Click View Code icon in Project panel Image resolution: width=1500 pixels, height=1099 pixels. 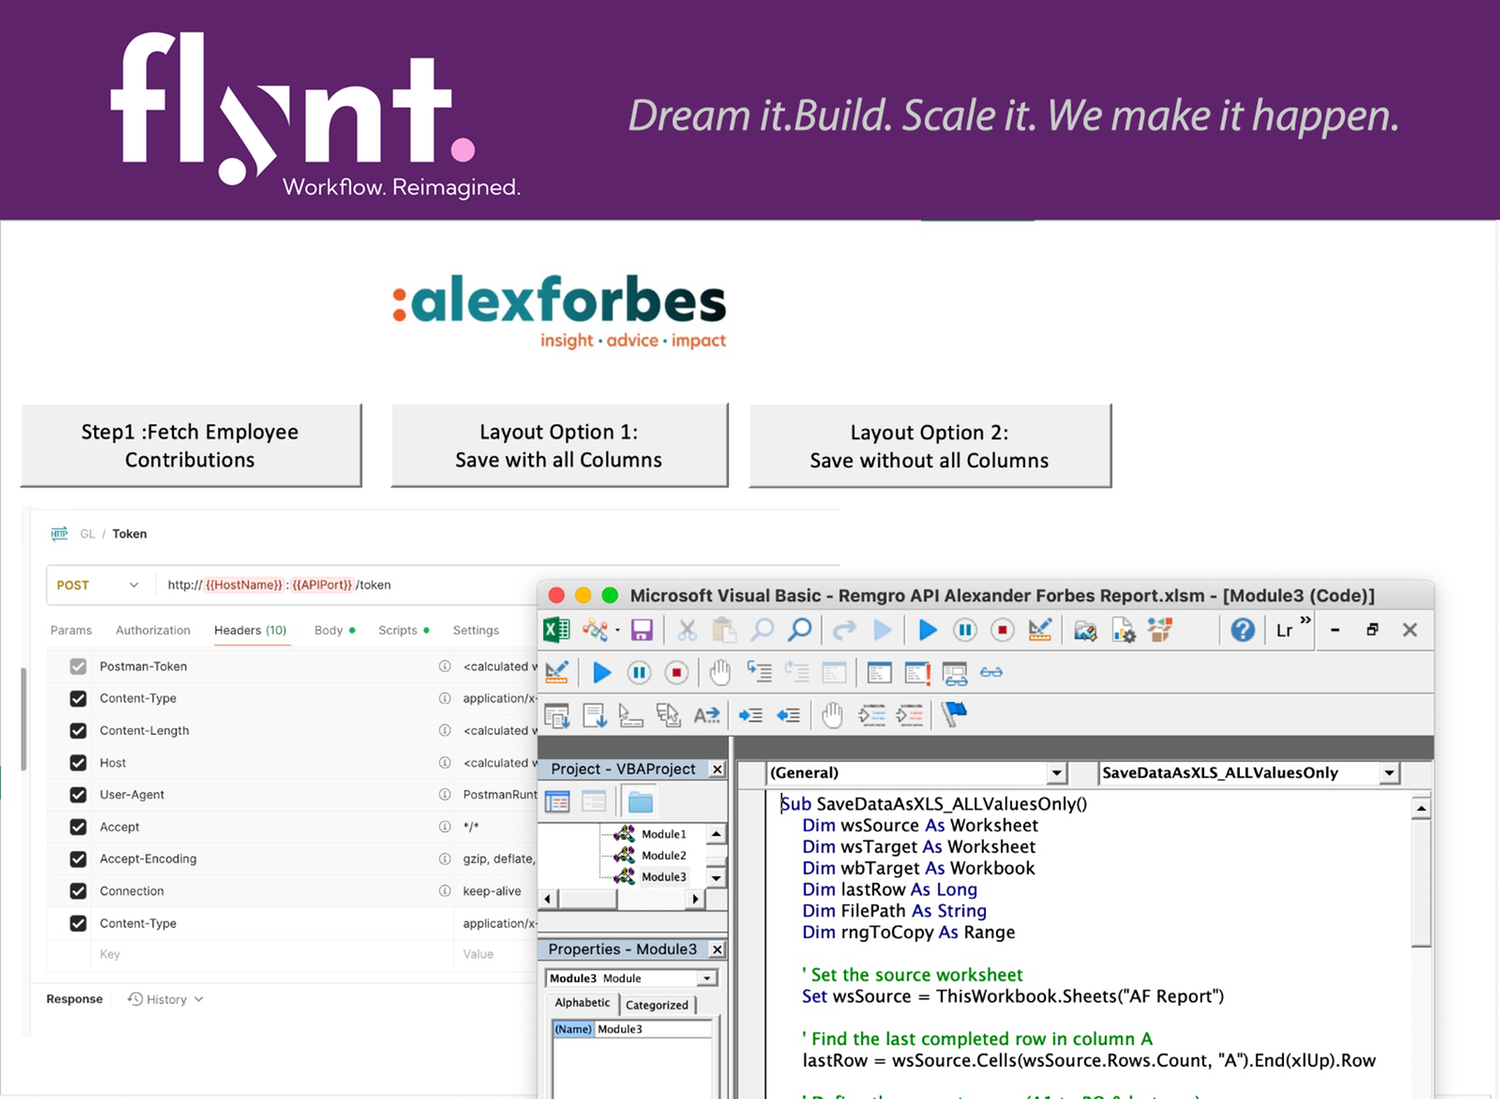[x=557, y=802]
